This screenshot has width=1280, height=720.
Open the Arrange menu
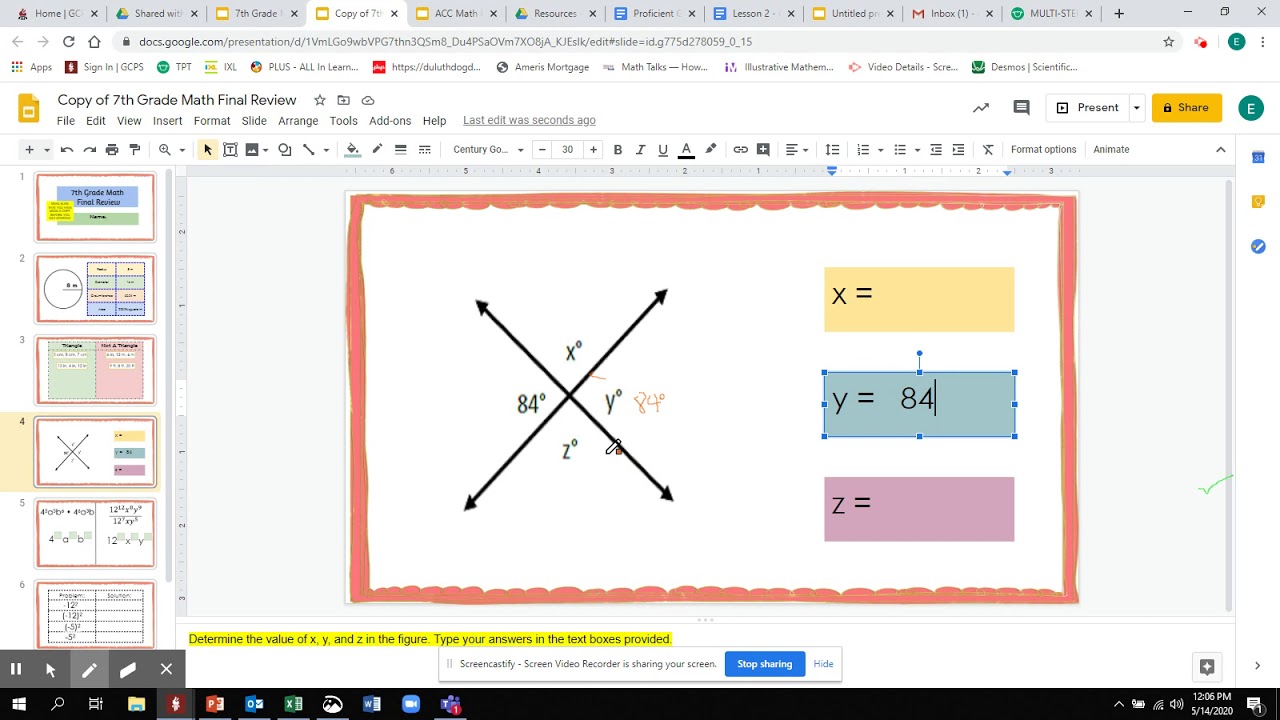[x=298, y=121]
